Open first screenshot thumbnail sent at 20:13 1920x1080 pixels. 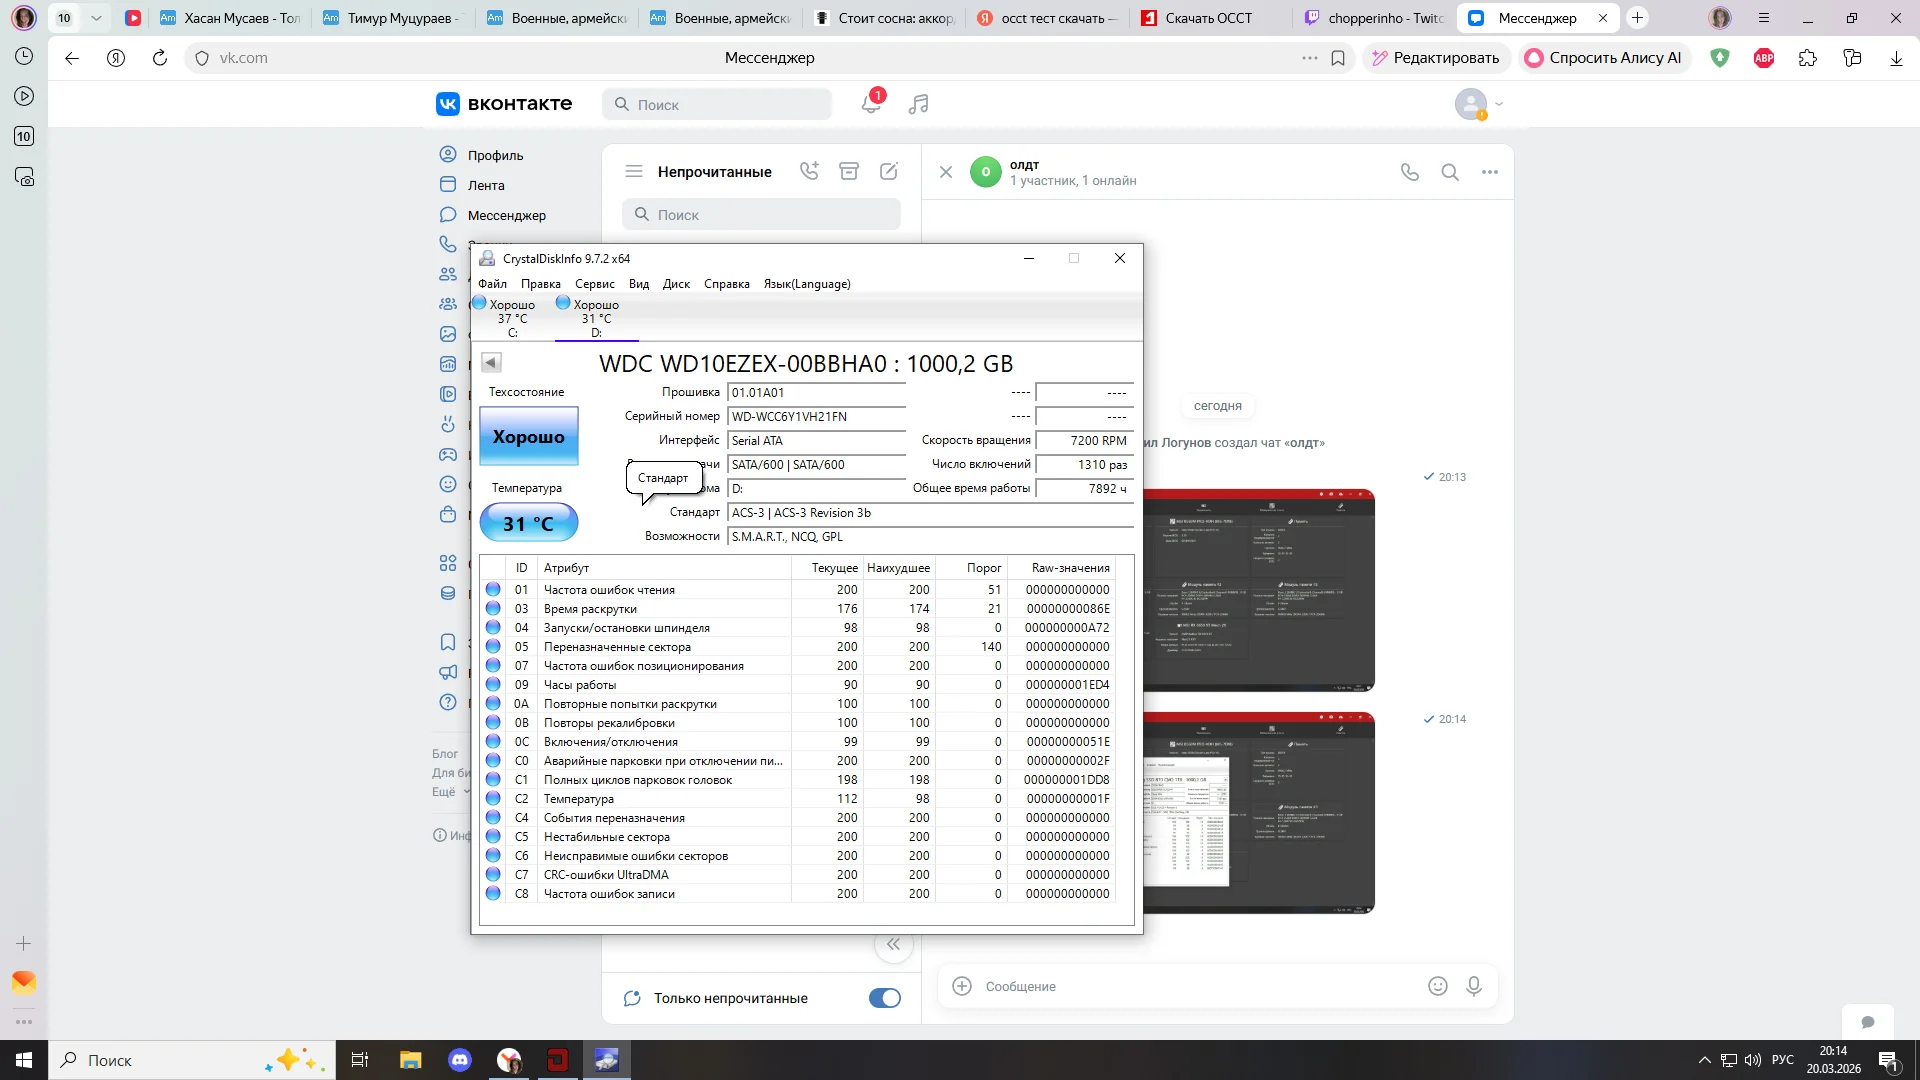(1259, 590)
